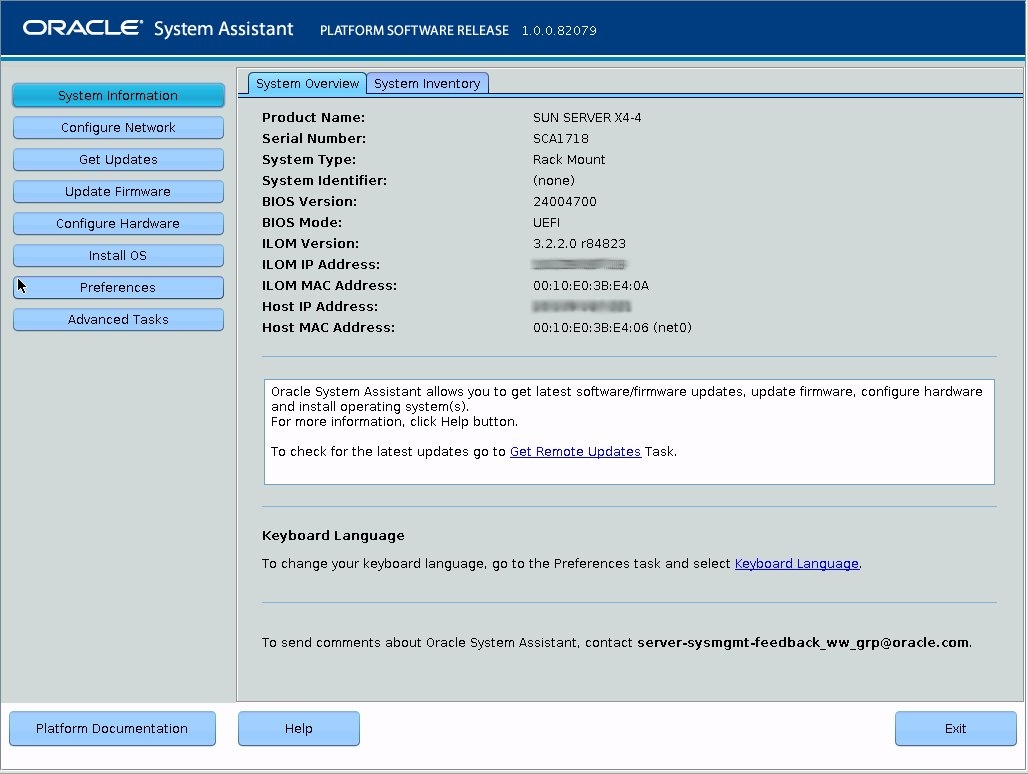Screen dimensions: 1028x774
Task: Click the Oracle System Assistant logo
Action: [158, 29]
